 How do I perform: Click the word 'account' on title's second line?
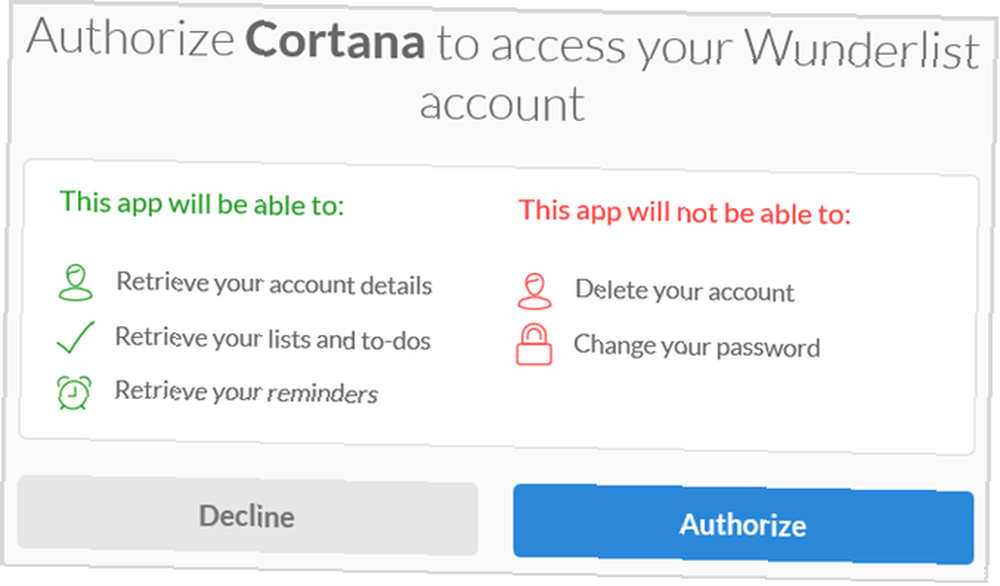pyautogui.click(x=502, y=104)
